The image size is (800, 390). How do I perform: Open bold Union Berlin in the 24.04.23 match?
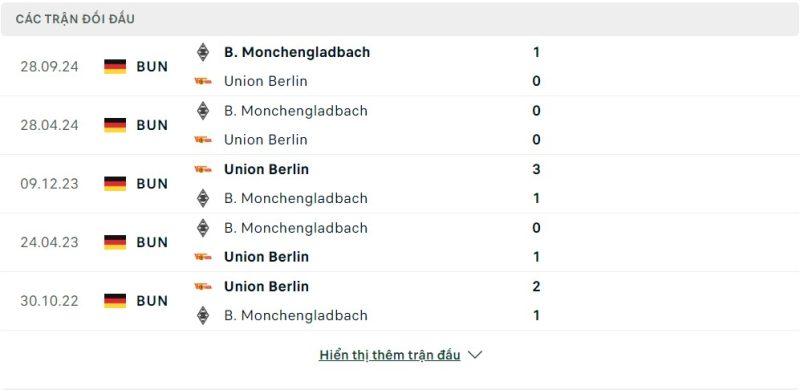[x=266, y=257]
